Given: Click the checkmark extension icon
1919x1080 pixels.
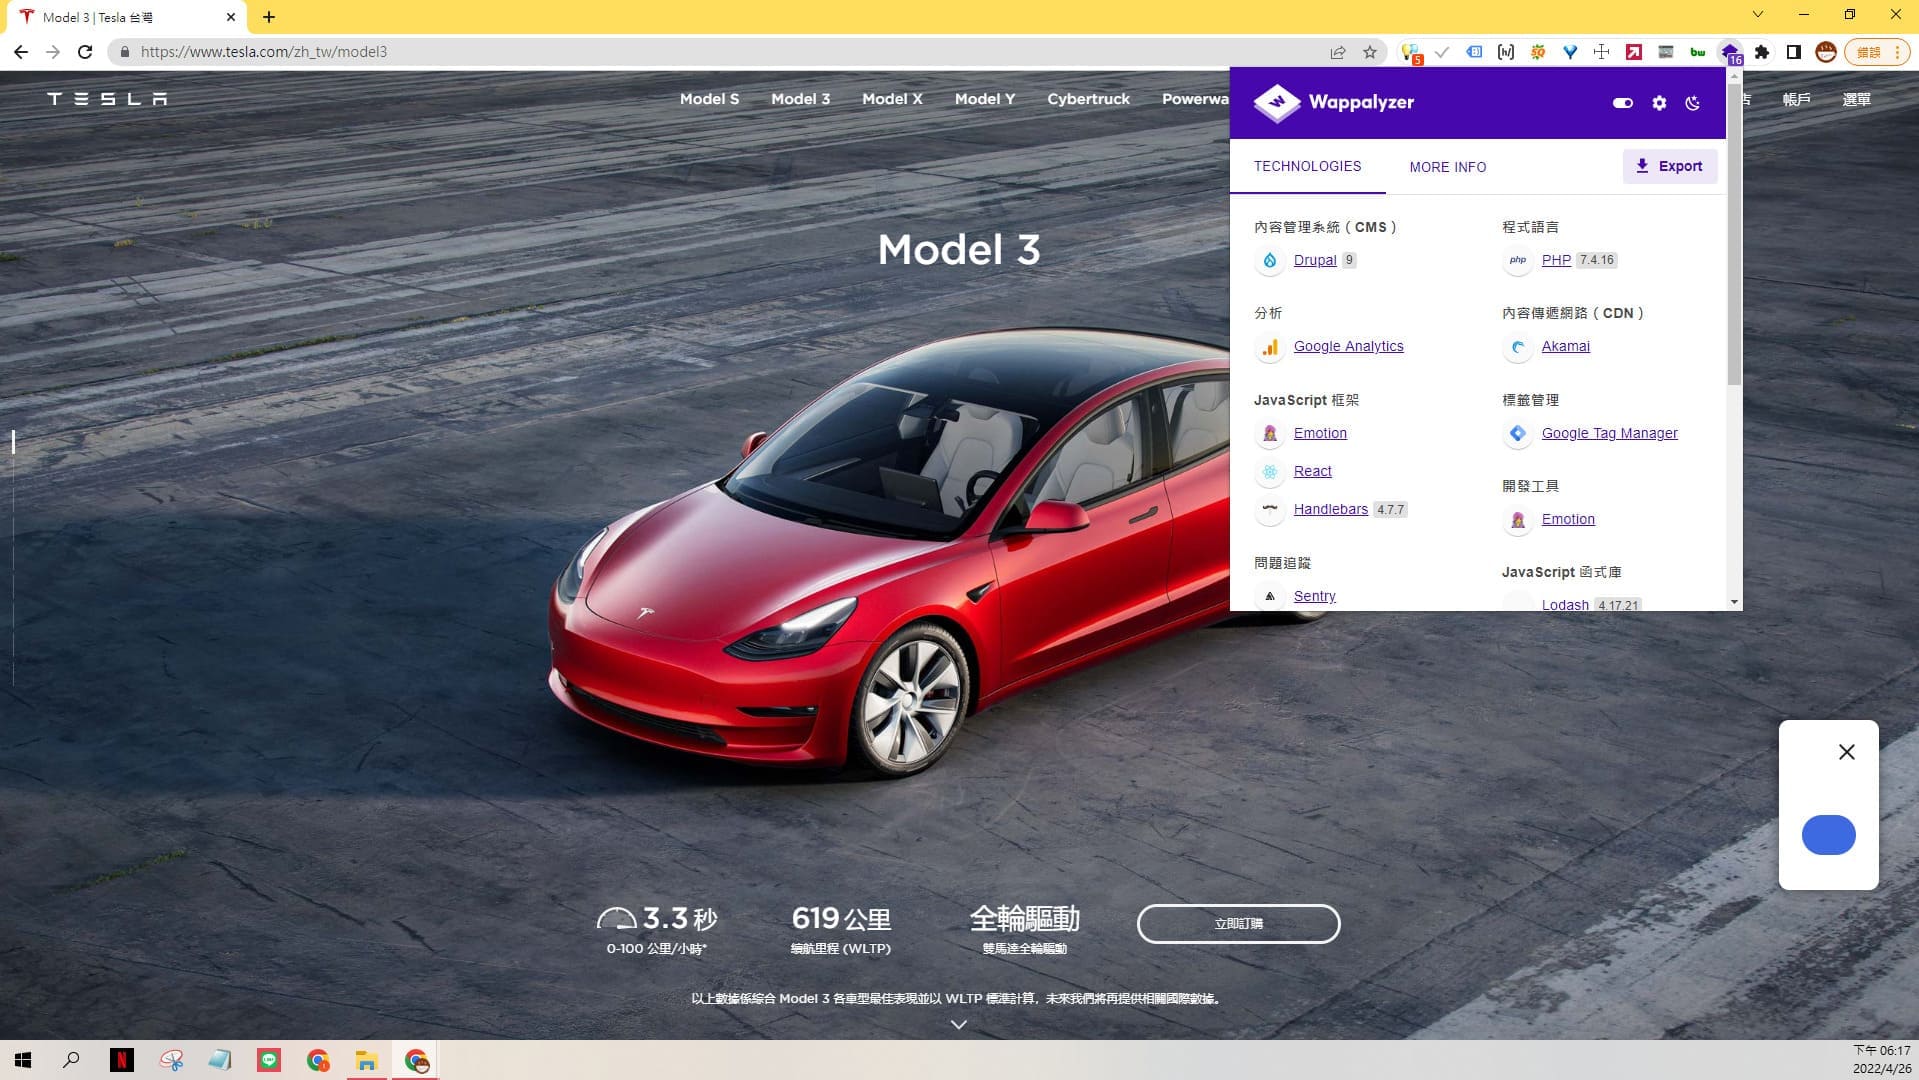Looking at the screenshot, I should point(1442,52).
